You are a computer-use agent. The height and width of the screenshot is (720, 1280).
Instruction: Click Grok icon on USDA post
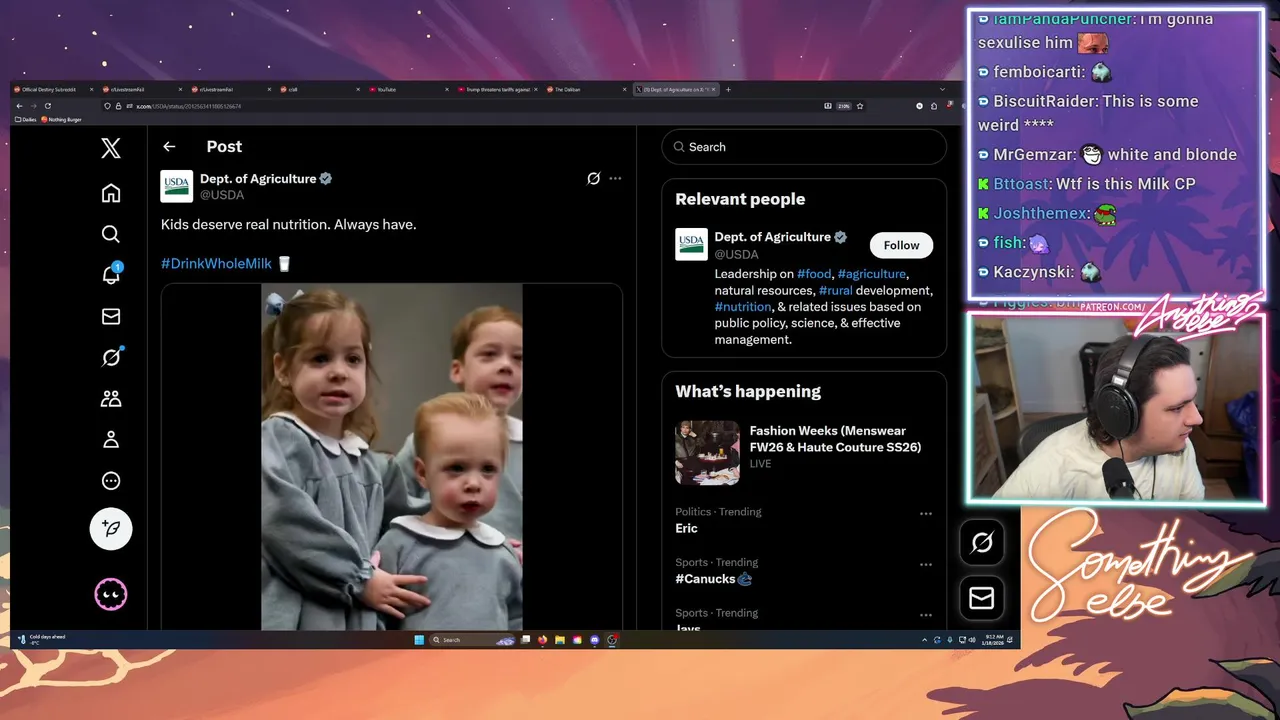(x=593, y=178)
